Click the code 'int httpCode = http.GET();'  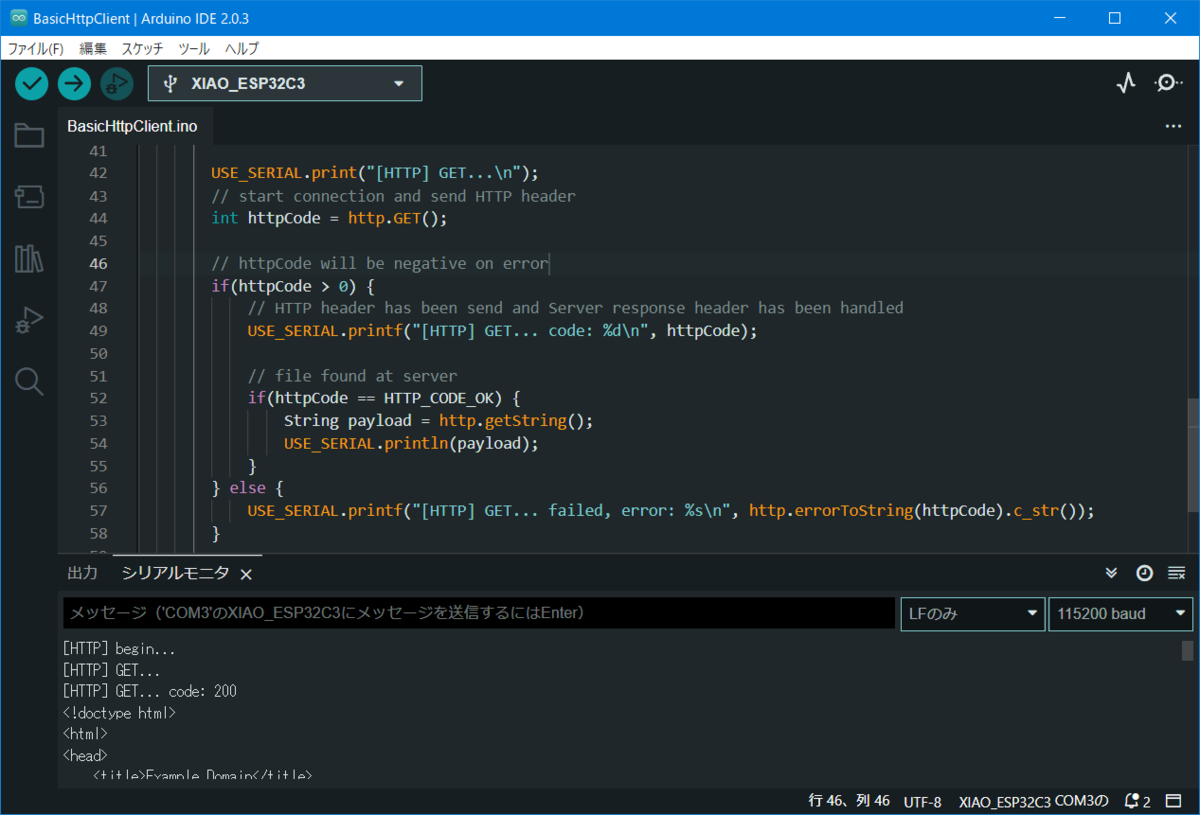coord(329,218)
